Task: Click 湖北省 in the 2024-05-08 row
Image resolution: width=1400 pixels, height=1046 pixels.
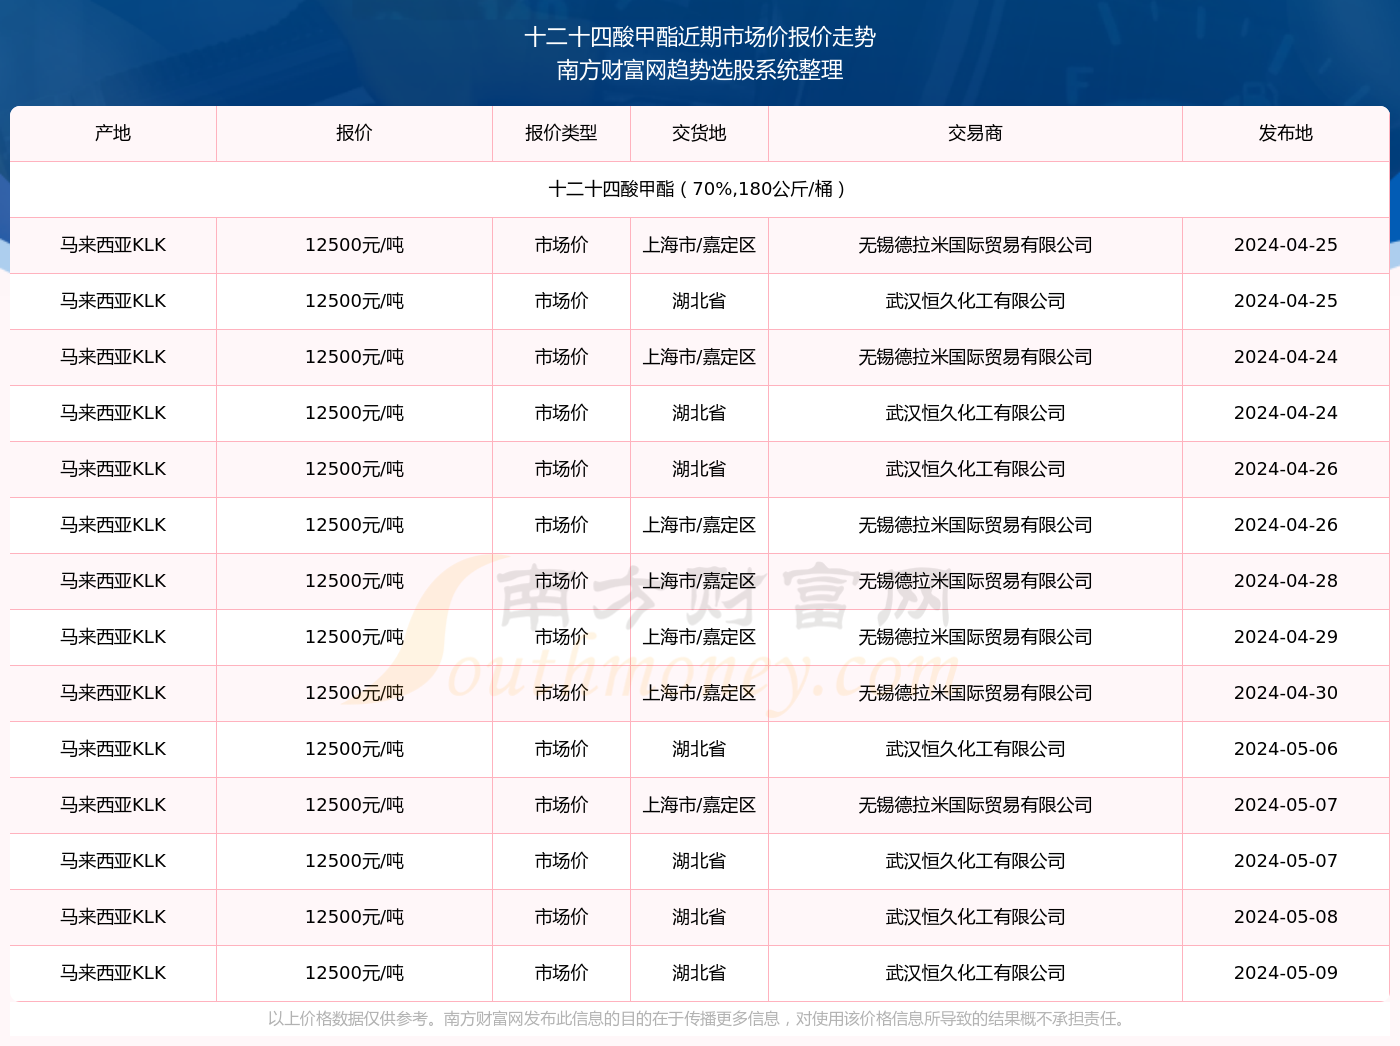Action: pos(699,917)
